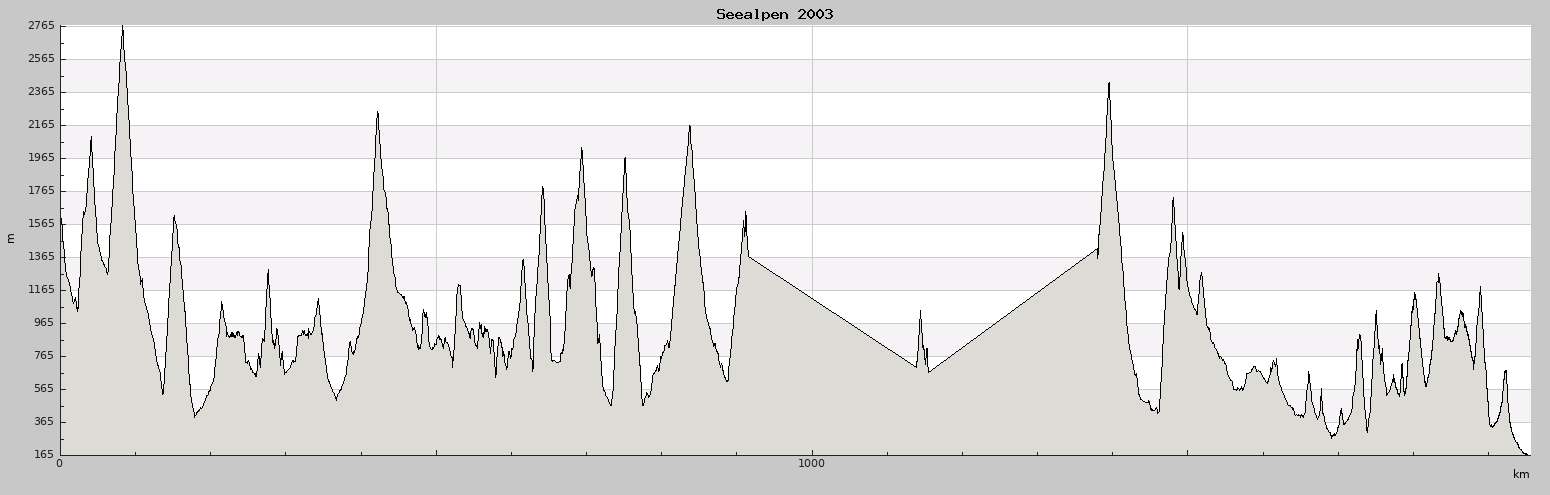
Task: Click the 'km' axis unit label
Action: click(x=1522, y=474)
